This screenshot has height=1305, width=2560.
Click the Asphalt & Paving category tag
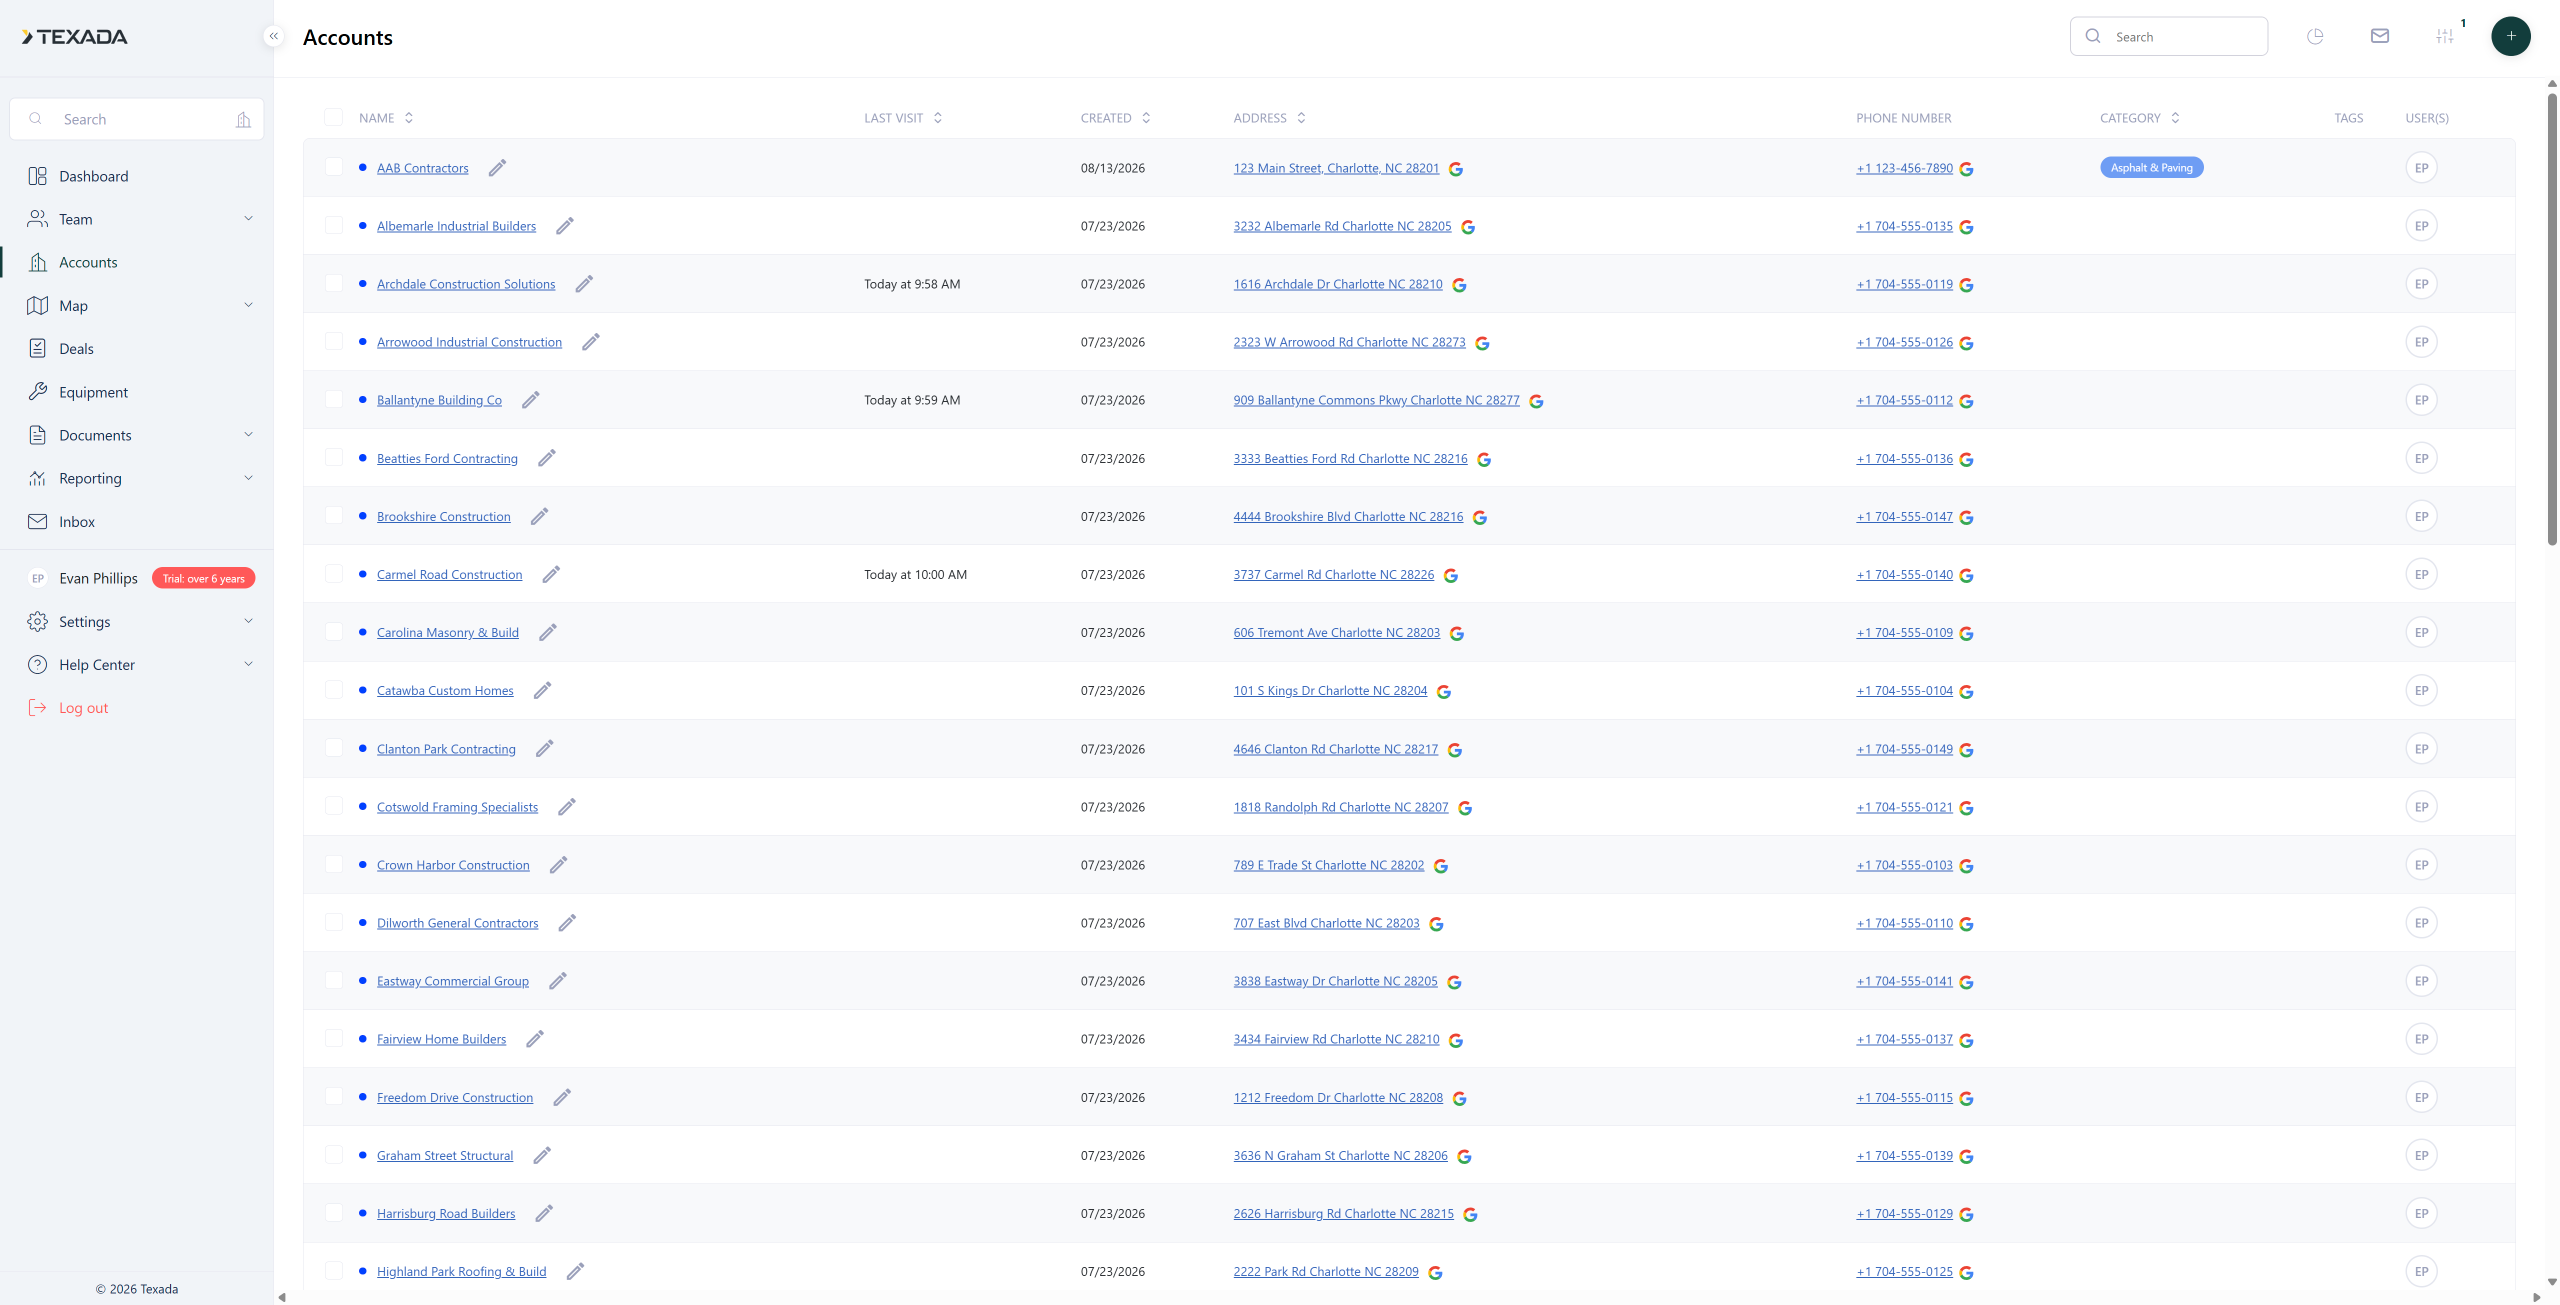pos(2151,167)
